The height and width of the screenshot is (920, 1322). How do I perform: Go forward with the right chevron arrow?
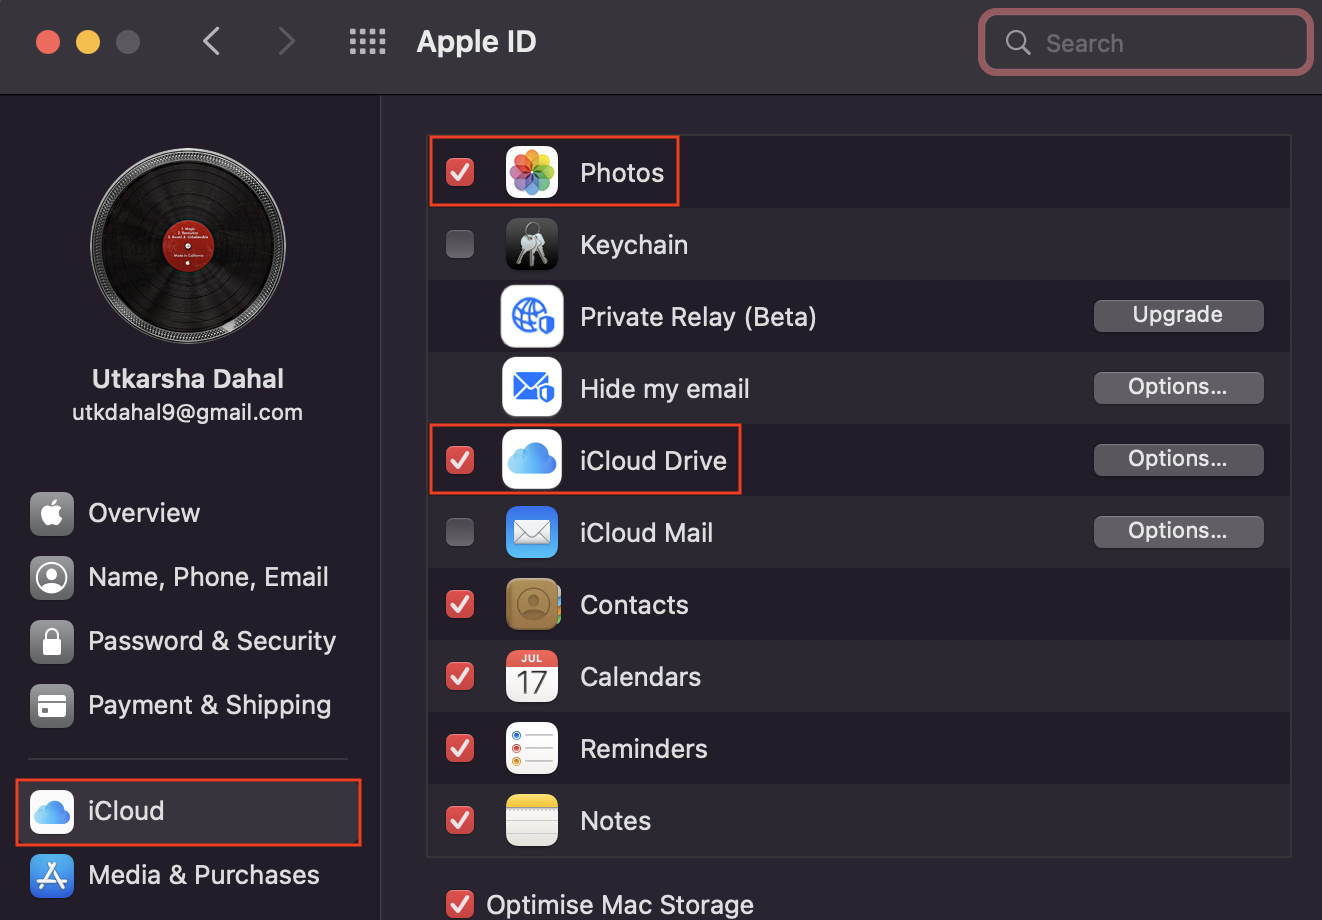[x=287, y=41]
